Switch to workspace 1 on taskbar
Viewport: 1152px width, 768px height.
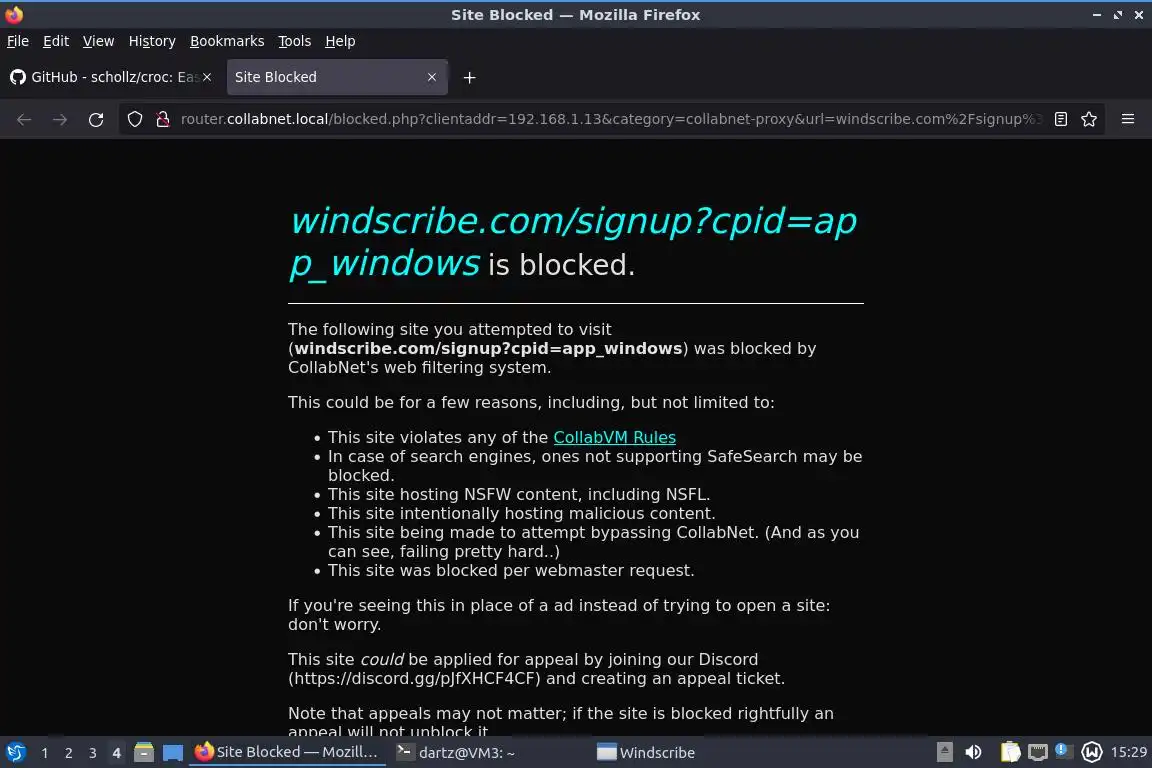click(x=45, y=753)
